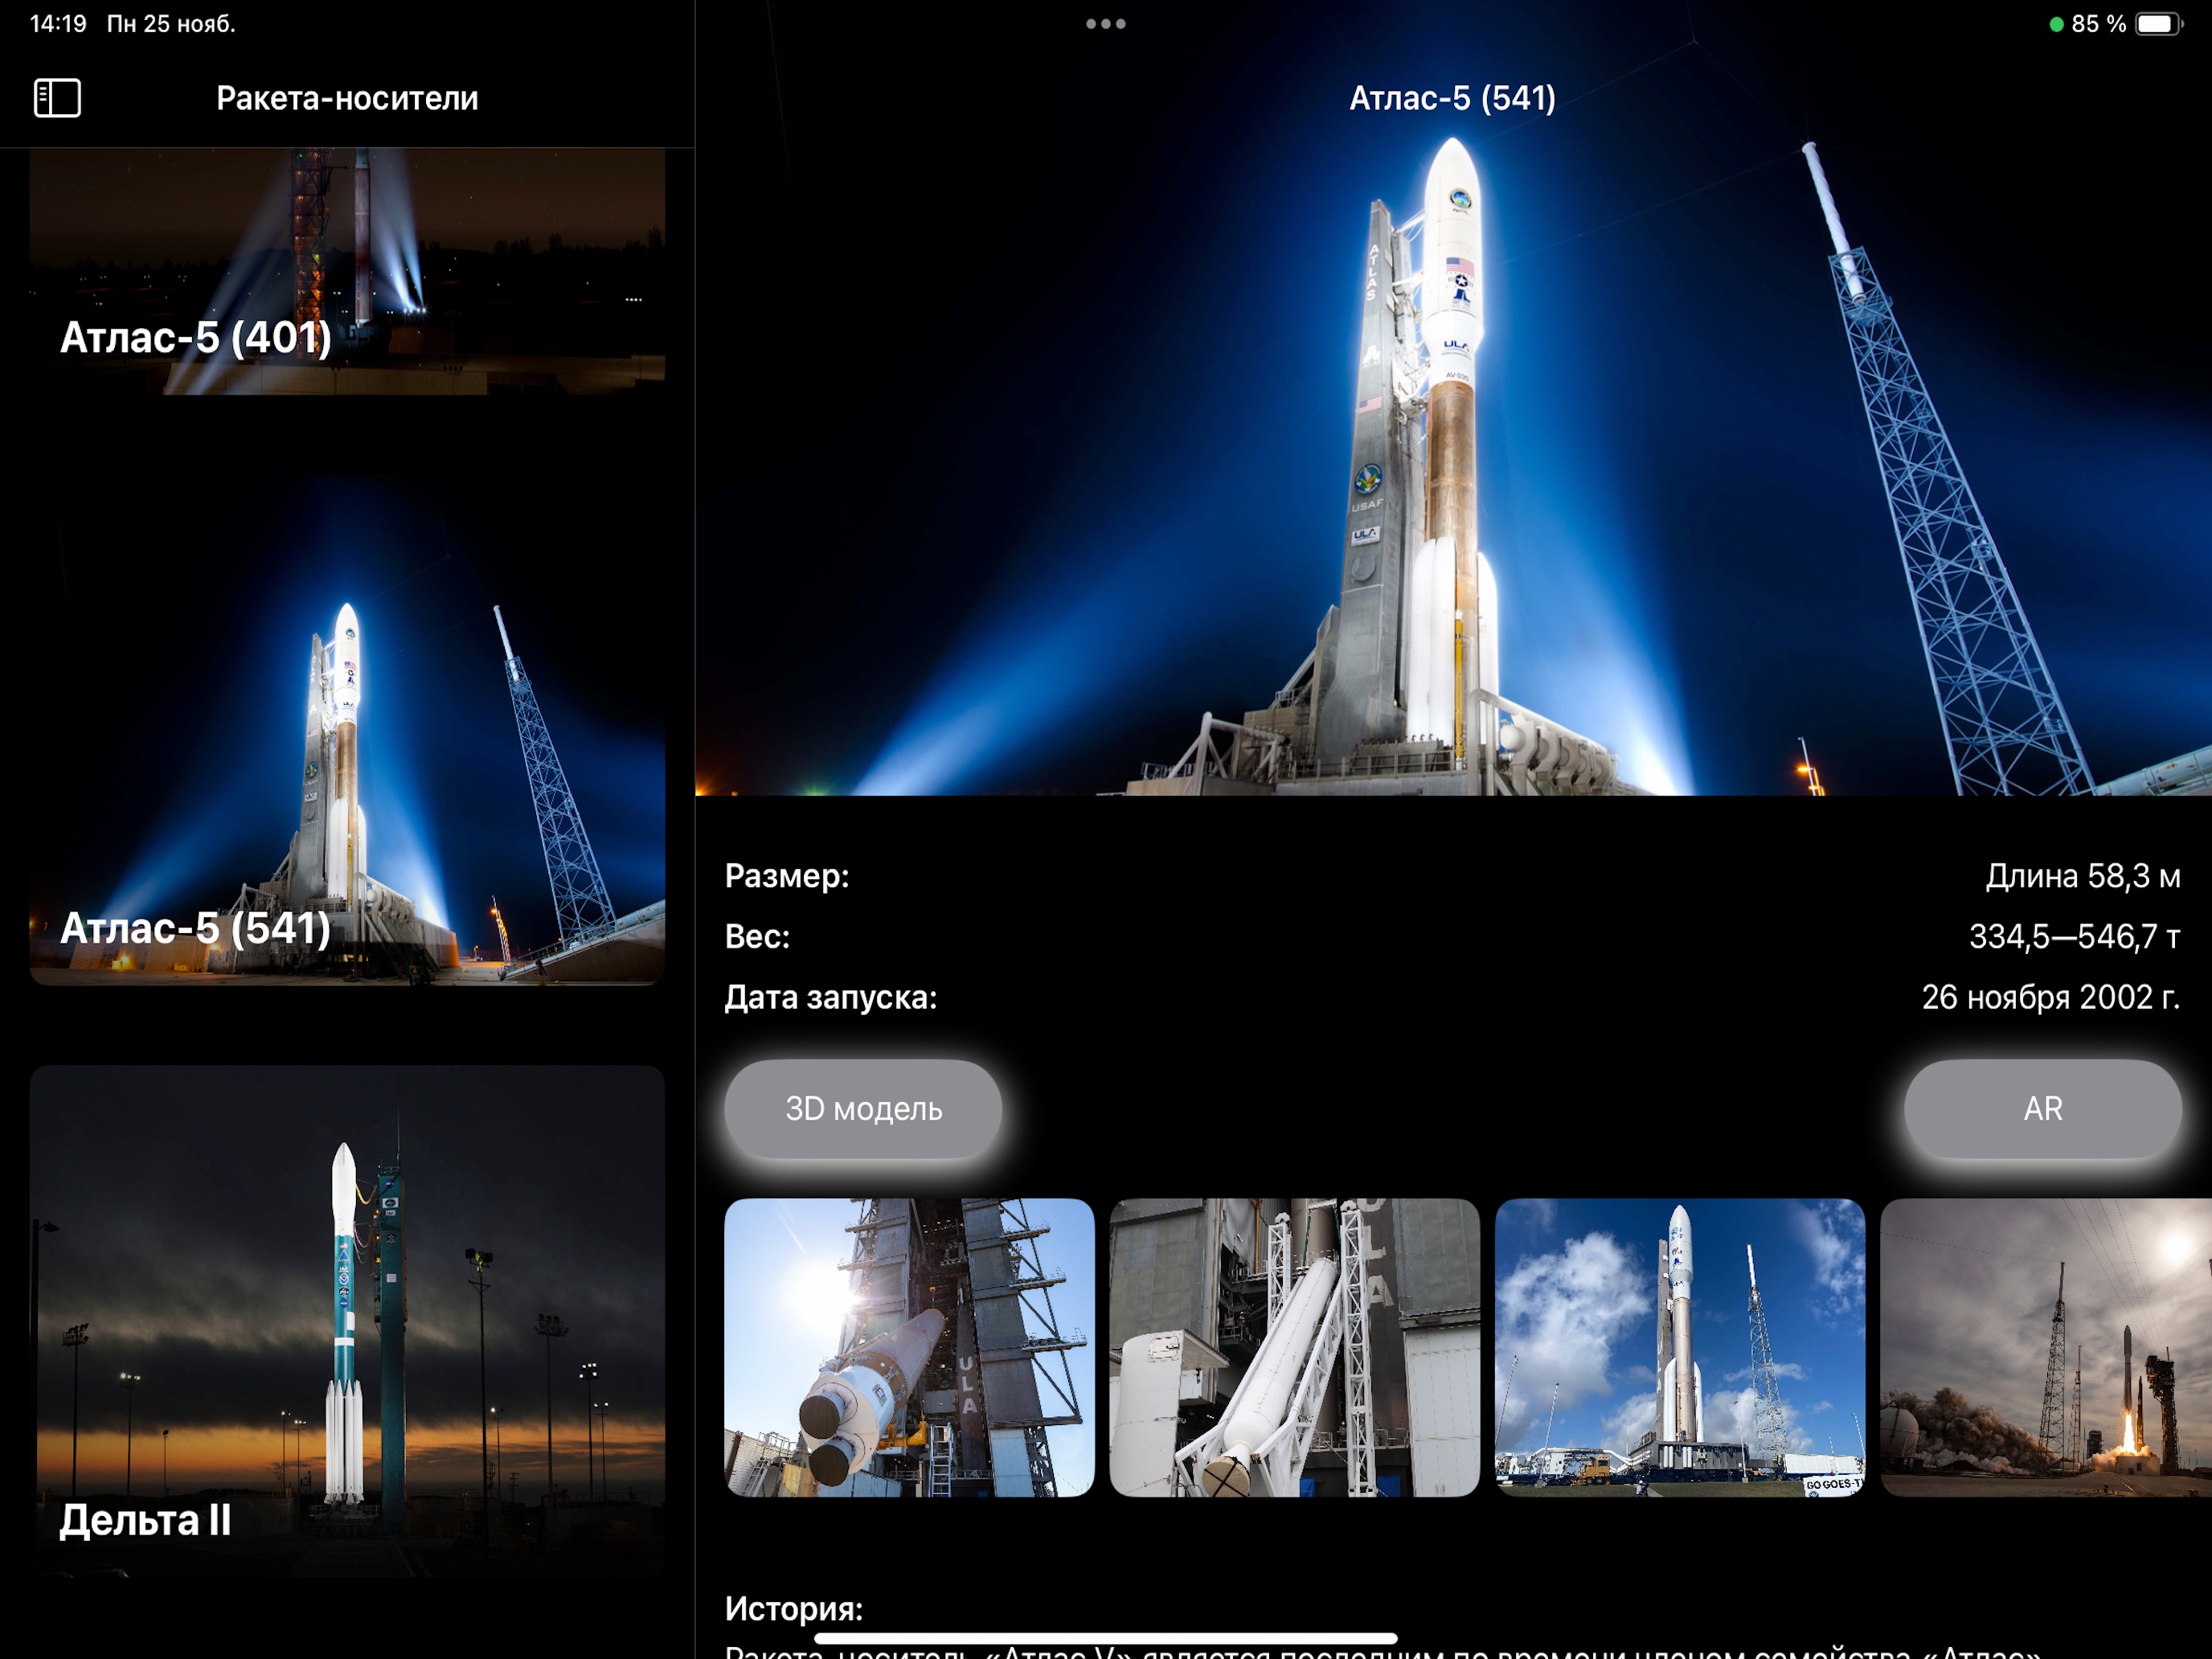Viewport: 2212px width, 1659px height.
Task: Open the 3D модель viewer
Action: coord(863,1109)
